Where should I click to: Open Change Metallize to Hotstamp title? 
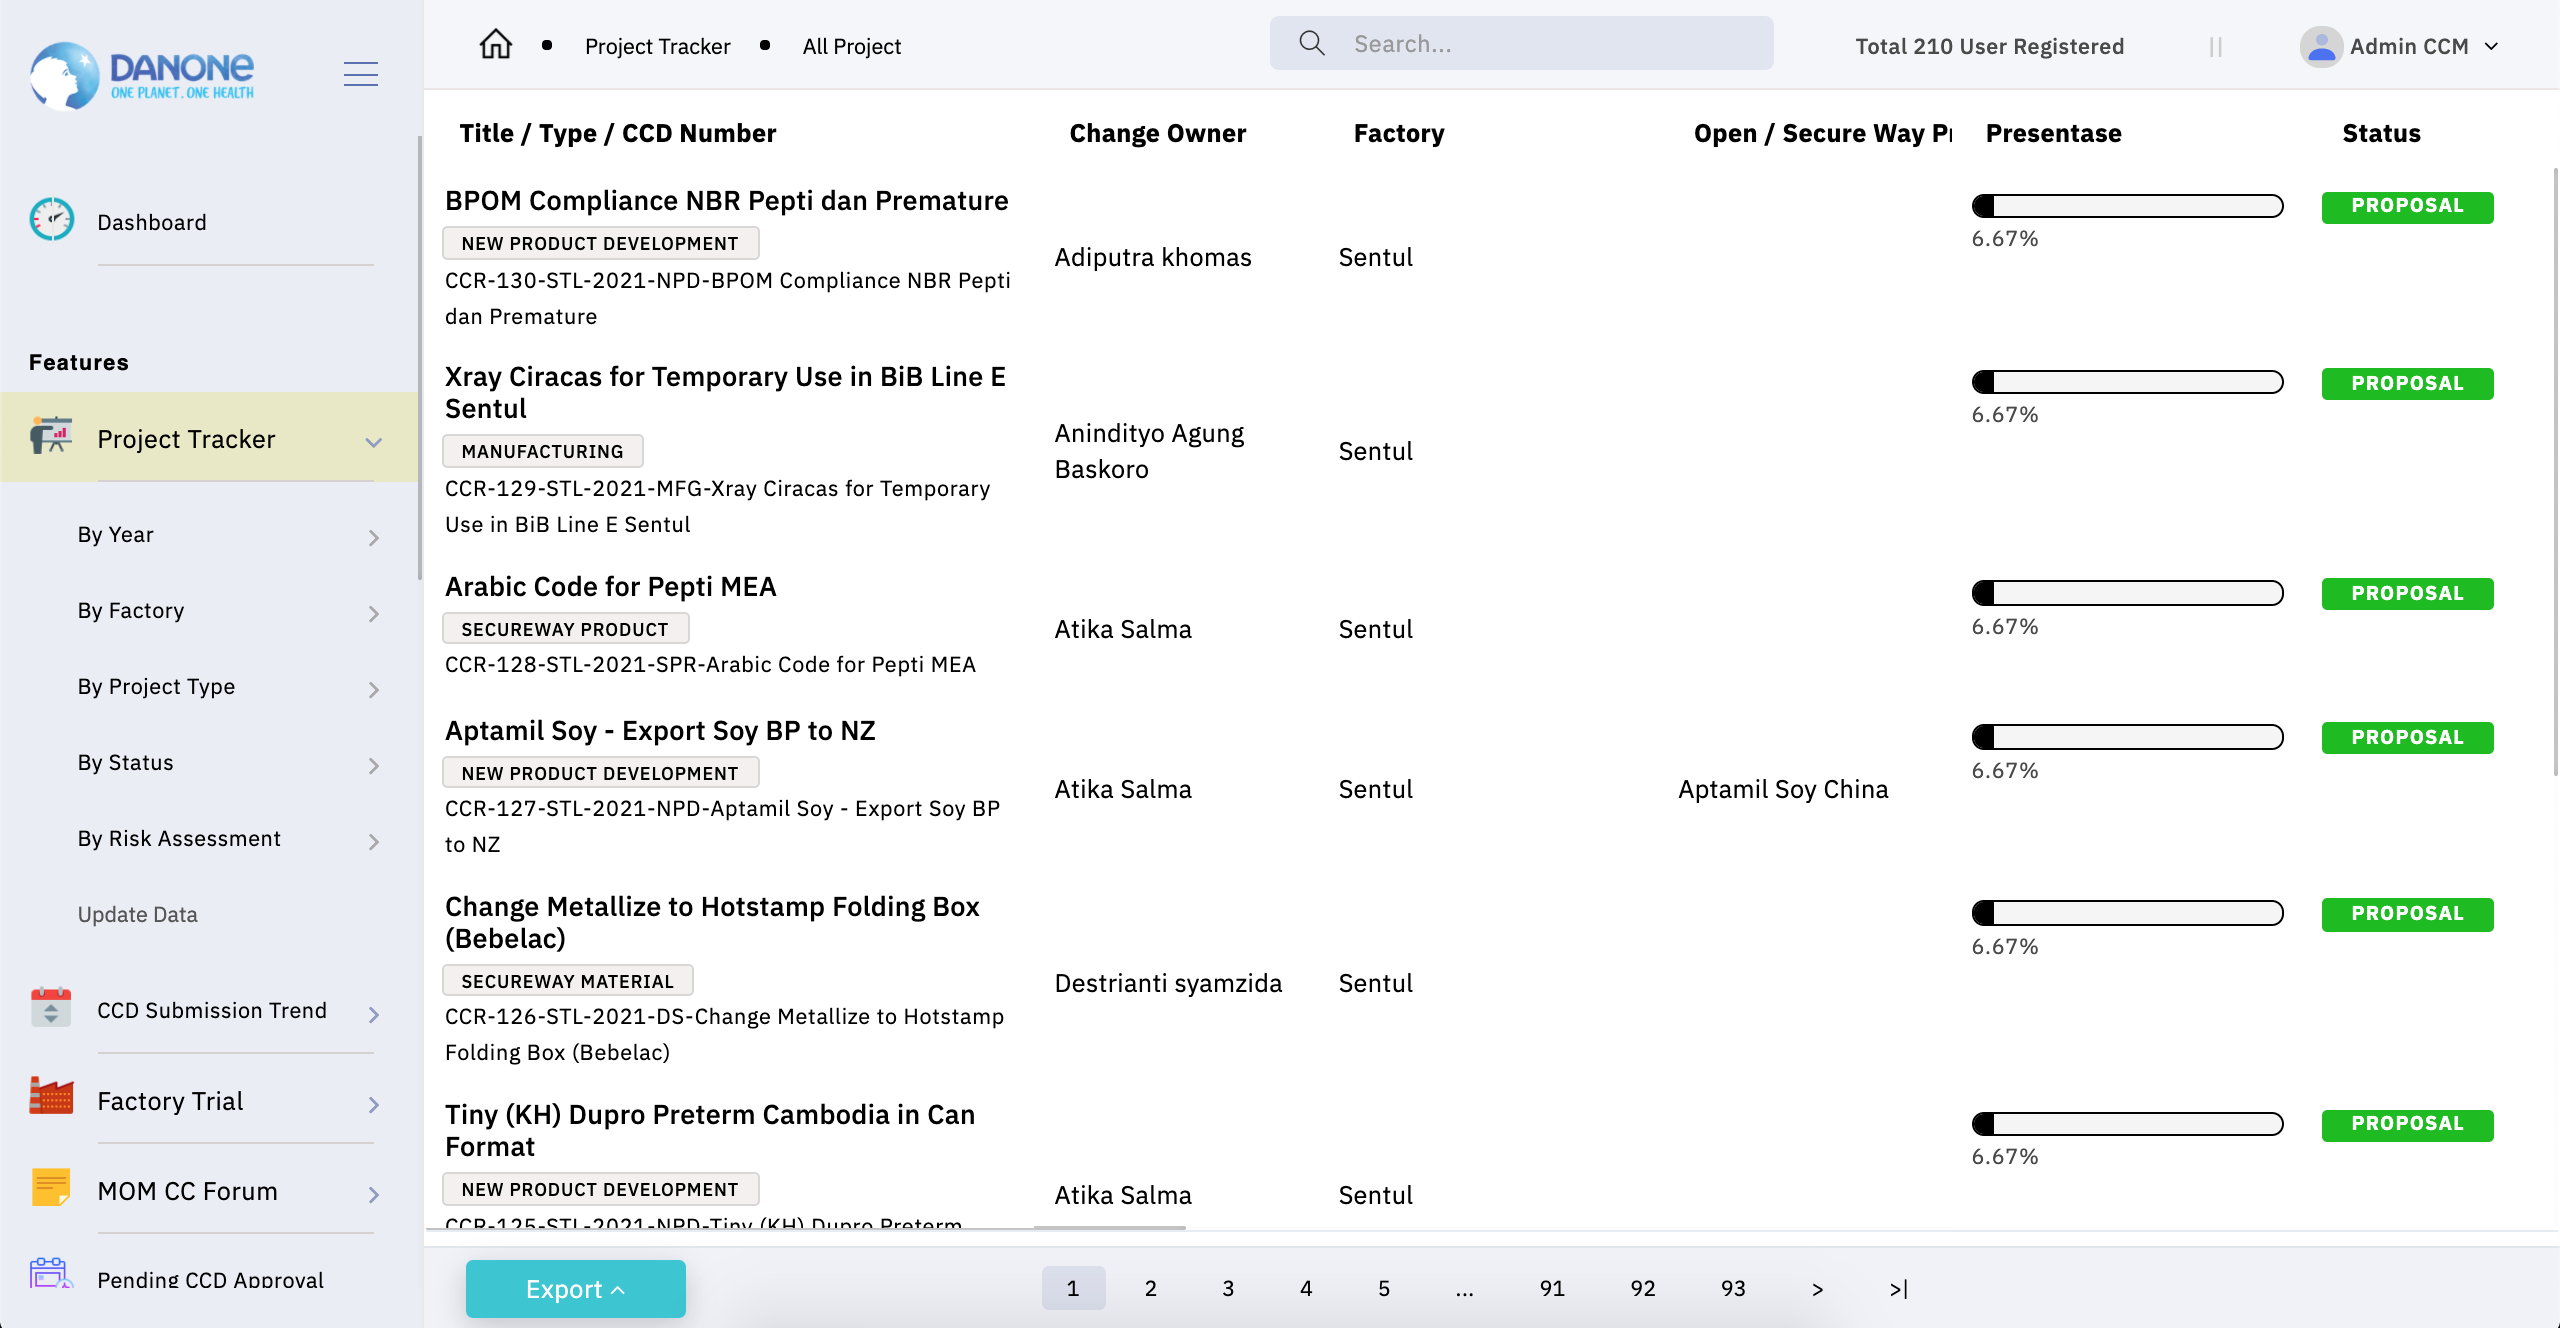pyautogui.click(x=712, y=922)
